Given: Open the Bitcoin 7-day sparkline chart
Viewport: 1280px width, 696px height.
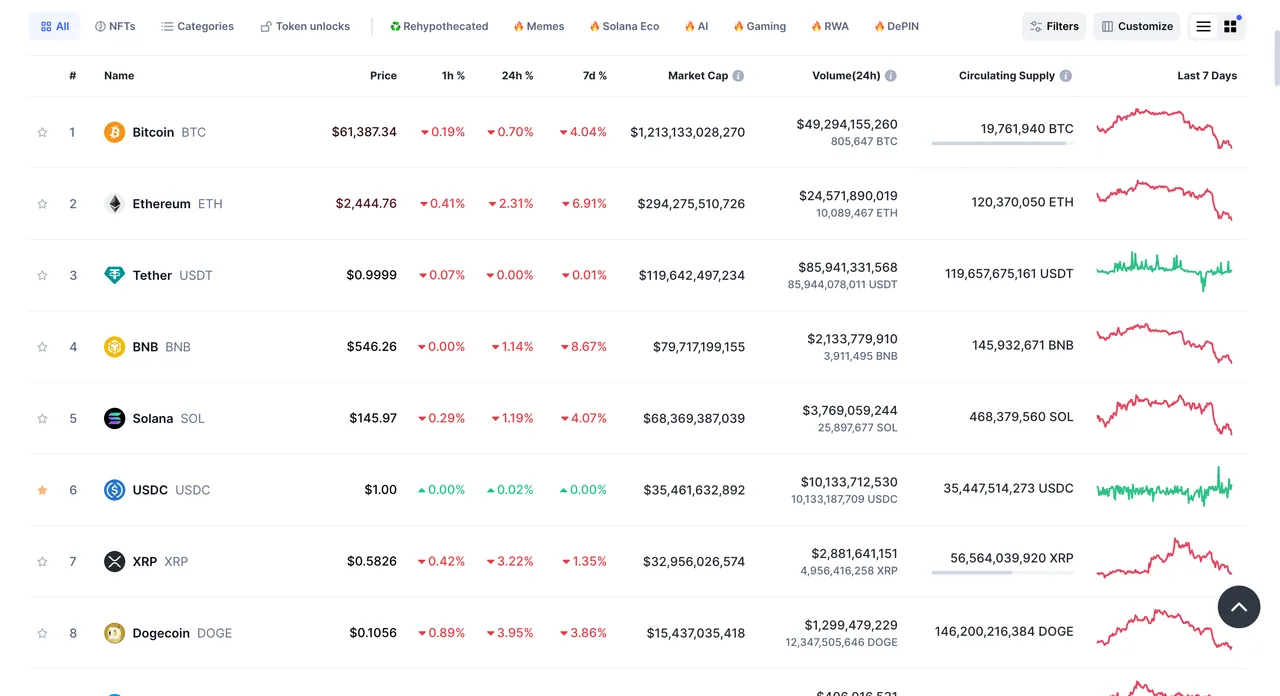Looking at the screenshot, I should 1164,129.
